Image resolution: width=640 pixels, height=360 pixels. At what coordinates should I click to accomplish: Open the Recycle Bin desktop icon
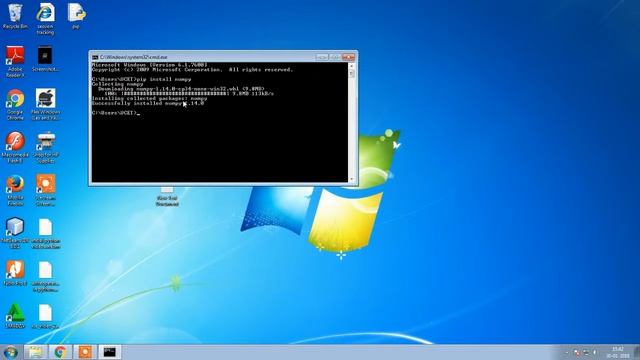pos(15,16)
